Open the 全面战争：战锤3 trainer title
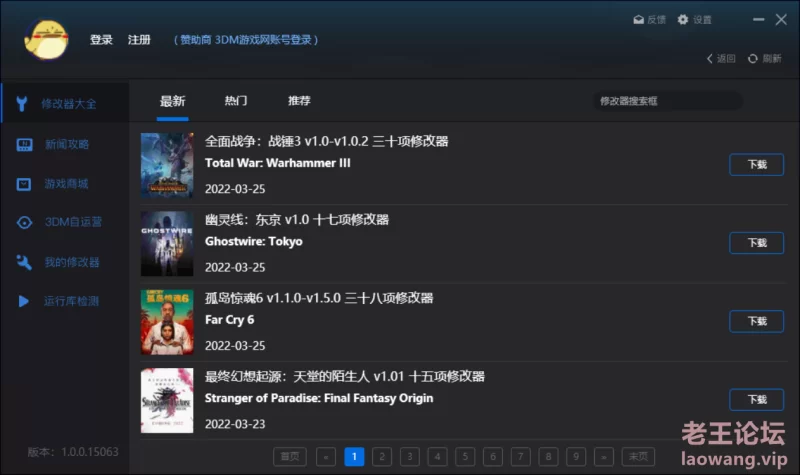 327,141
